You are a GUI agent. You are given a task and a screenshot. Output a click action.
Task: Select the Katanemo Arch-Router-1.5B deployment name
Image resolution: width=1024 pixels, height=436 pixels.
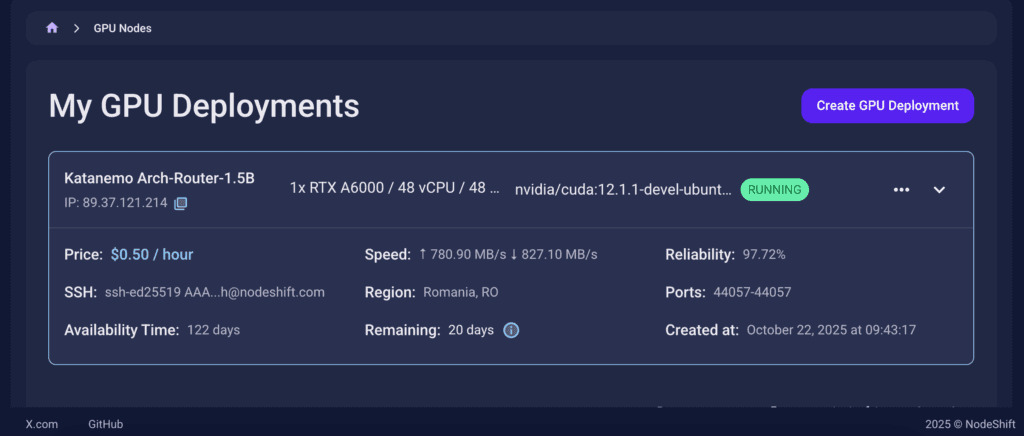(159, 178)
